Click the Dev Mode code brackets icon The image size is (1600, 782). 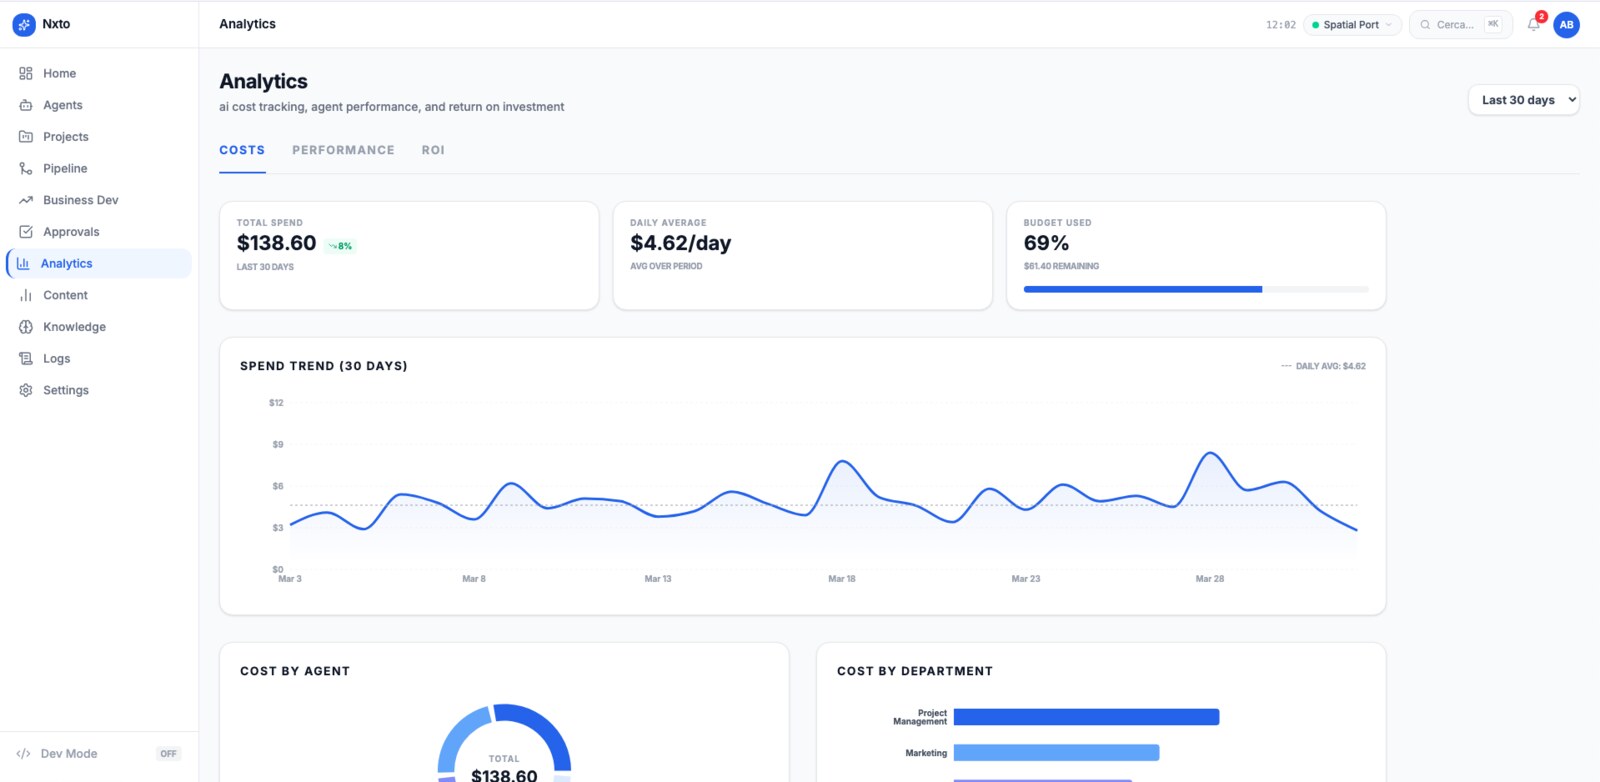click(23, 754)
